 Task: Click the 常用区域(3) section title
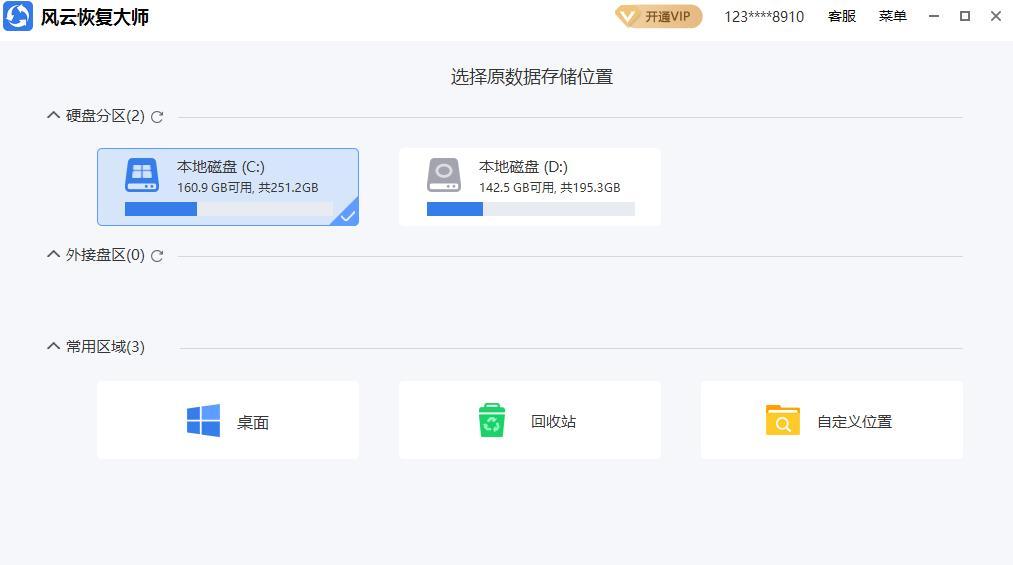click(105, 347)
